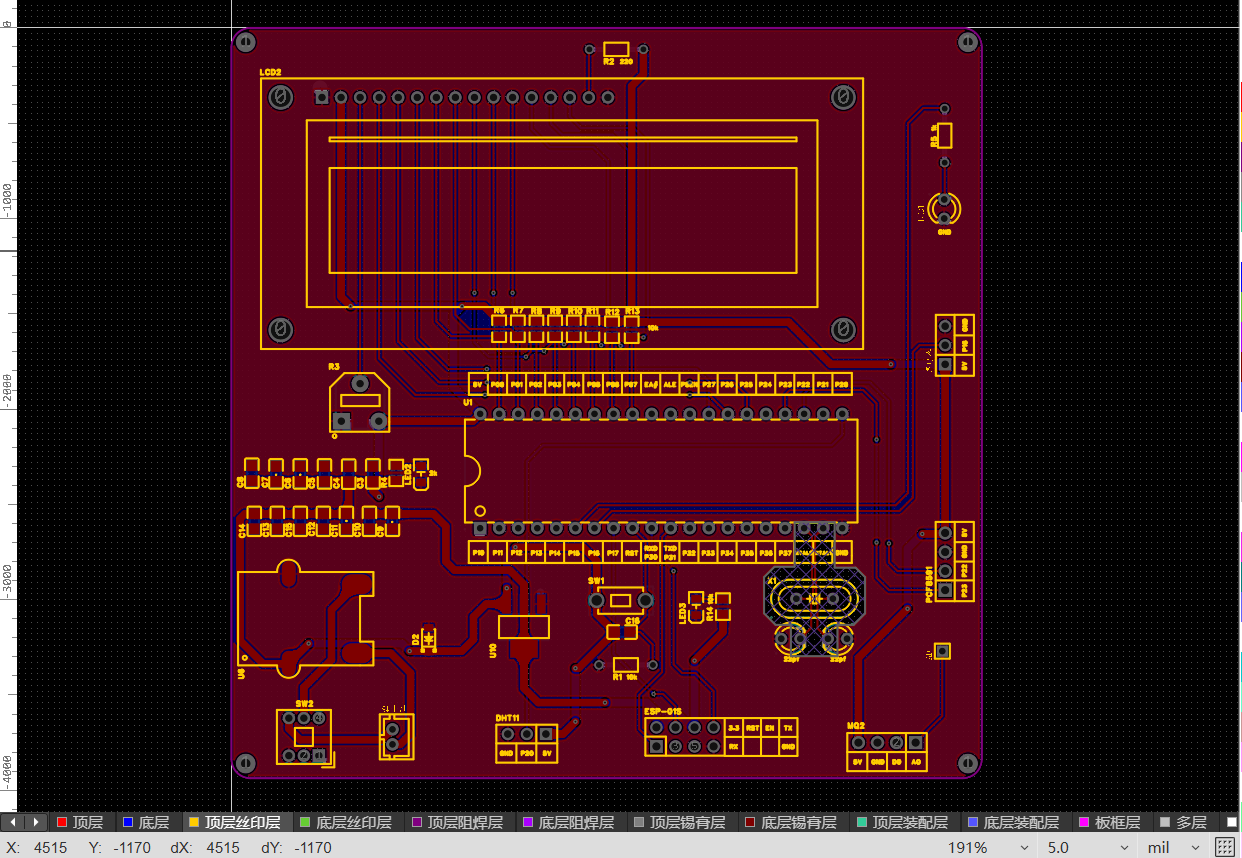1242x858 pixels.
Task: Select the LCD2 display footprint
Action: 562,213
